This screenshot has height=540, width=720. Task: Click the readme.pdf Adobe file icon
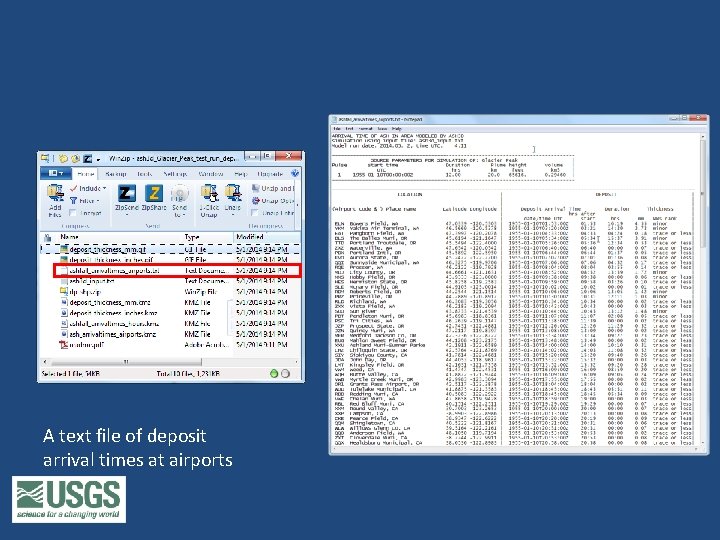pyautogui.click(x=64, y=344)
